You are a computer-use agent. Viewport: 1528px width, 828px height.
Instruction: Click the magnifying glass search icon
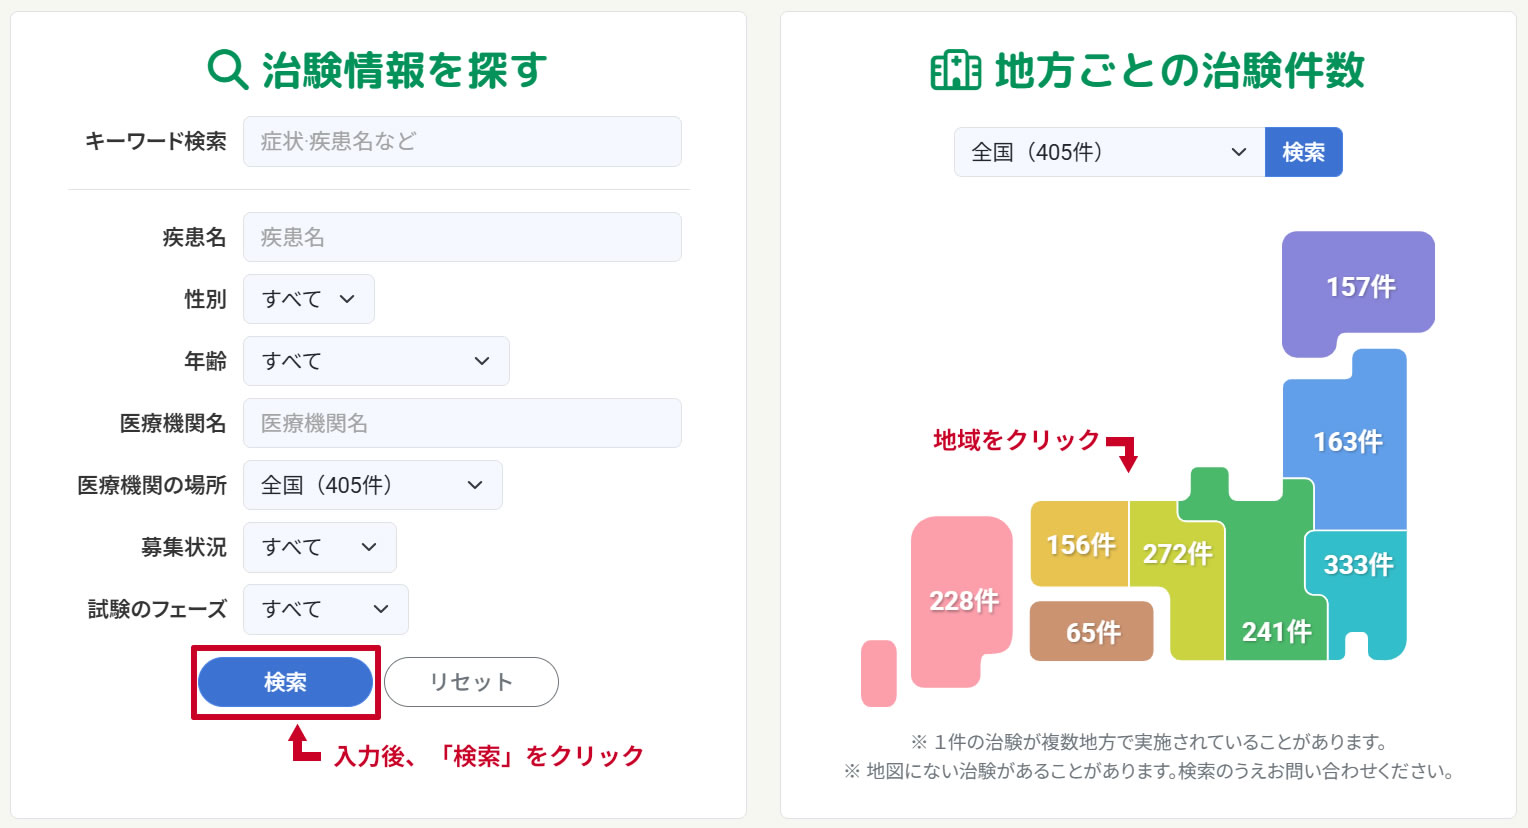pos(228,70)
